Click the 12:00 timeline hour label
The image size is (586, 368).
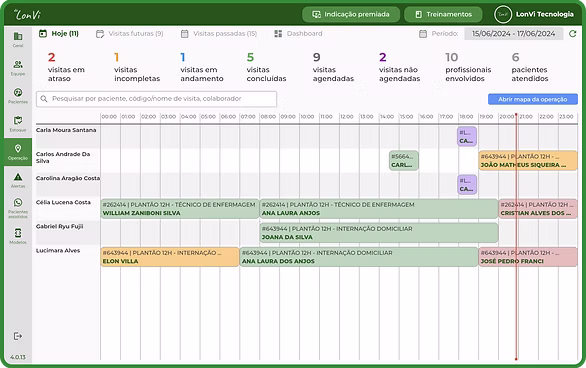[346, 117]
